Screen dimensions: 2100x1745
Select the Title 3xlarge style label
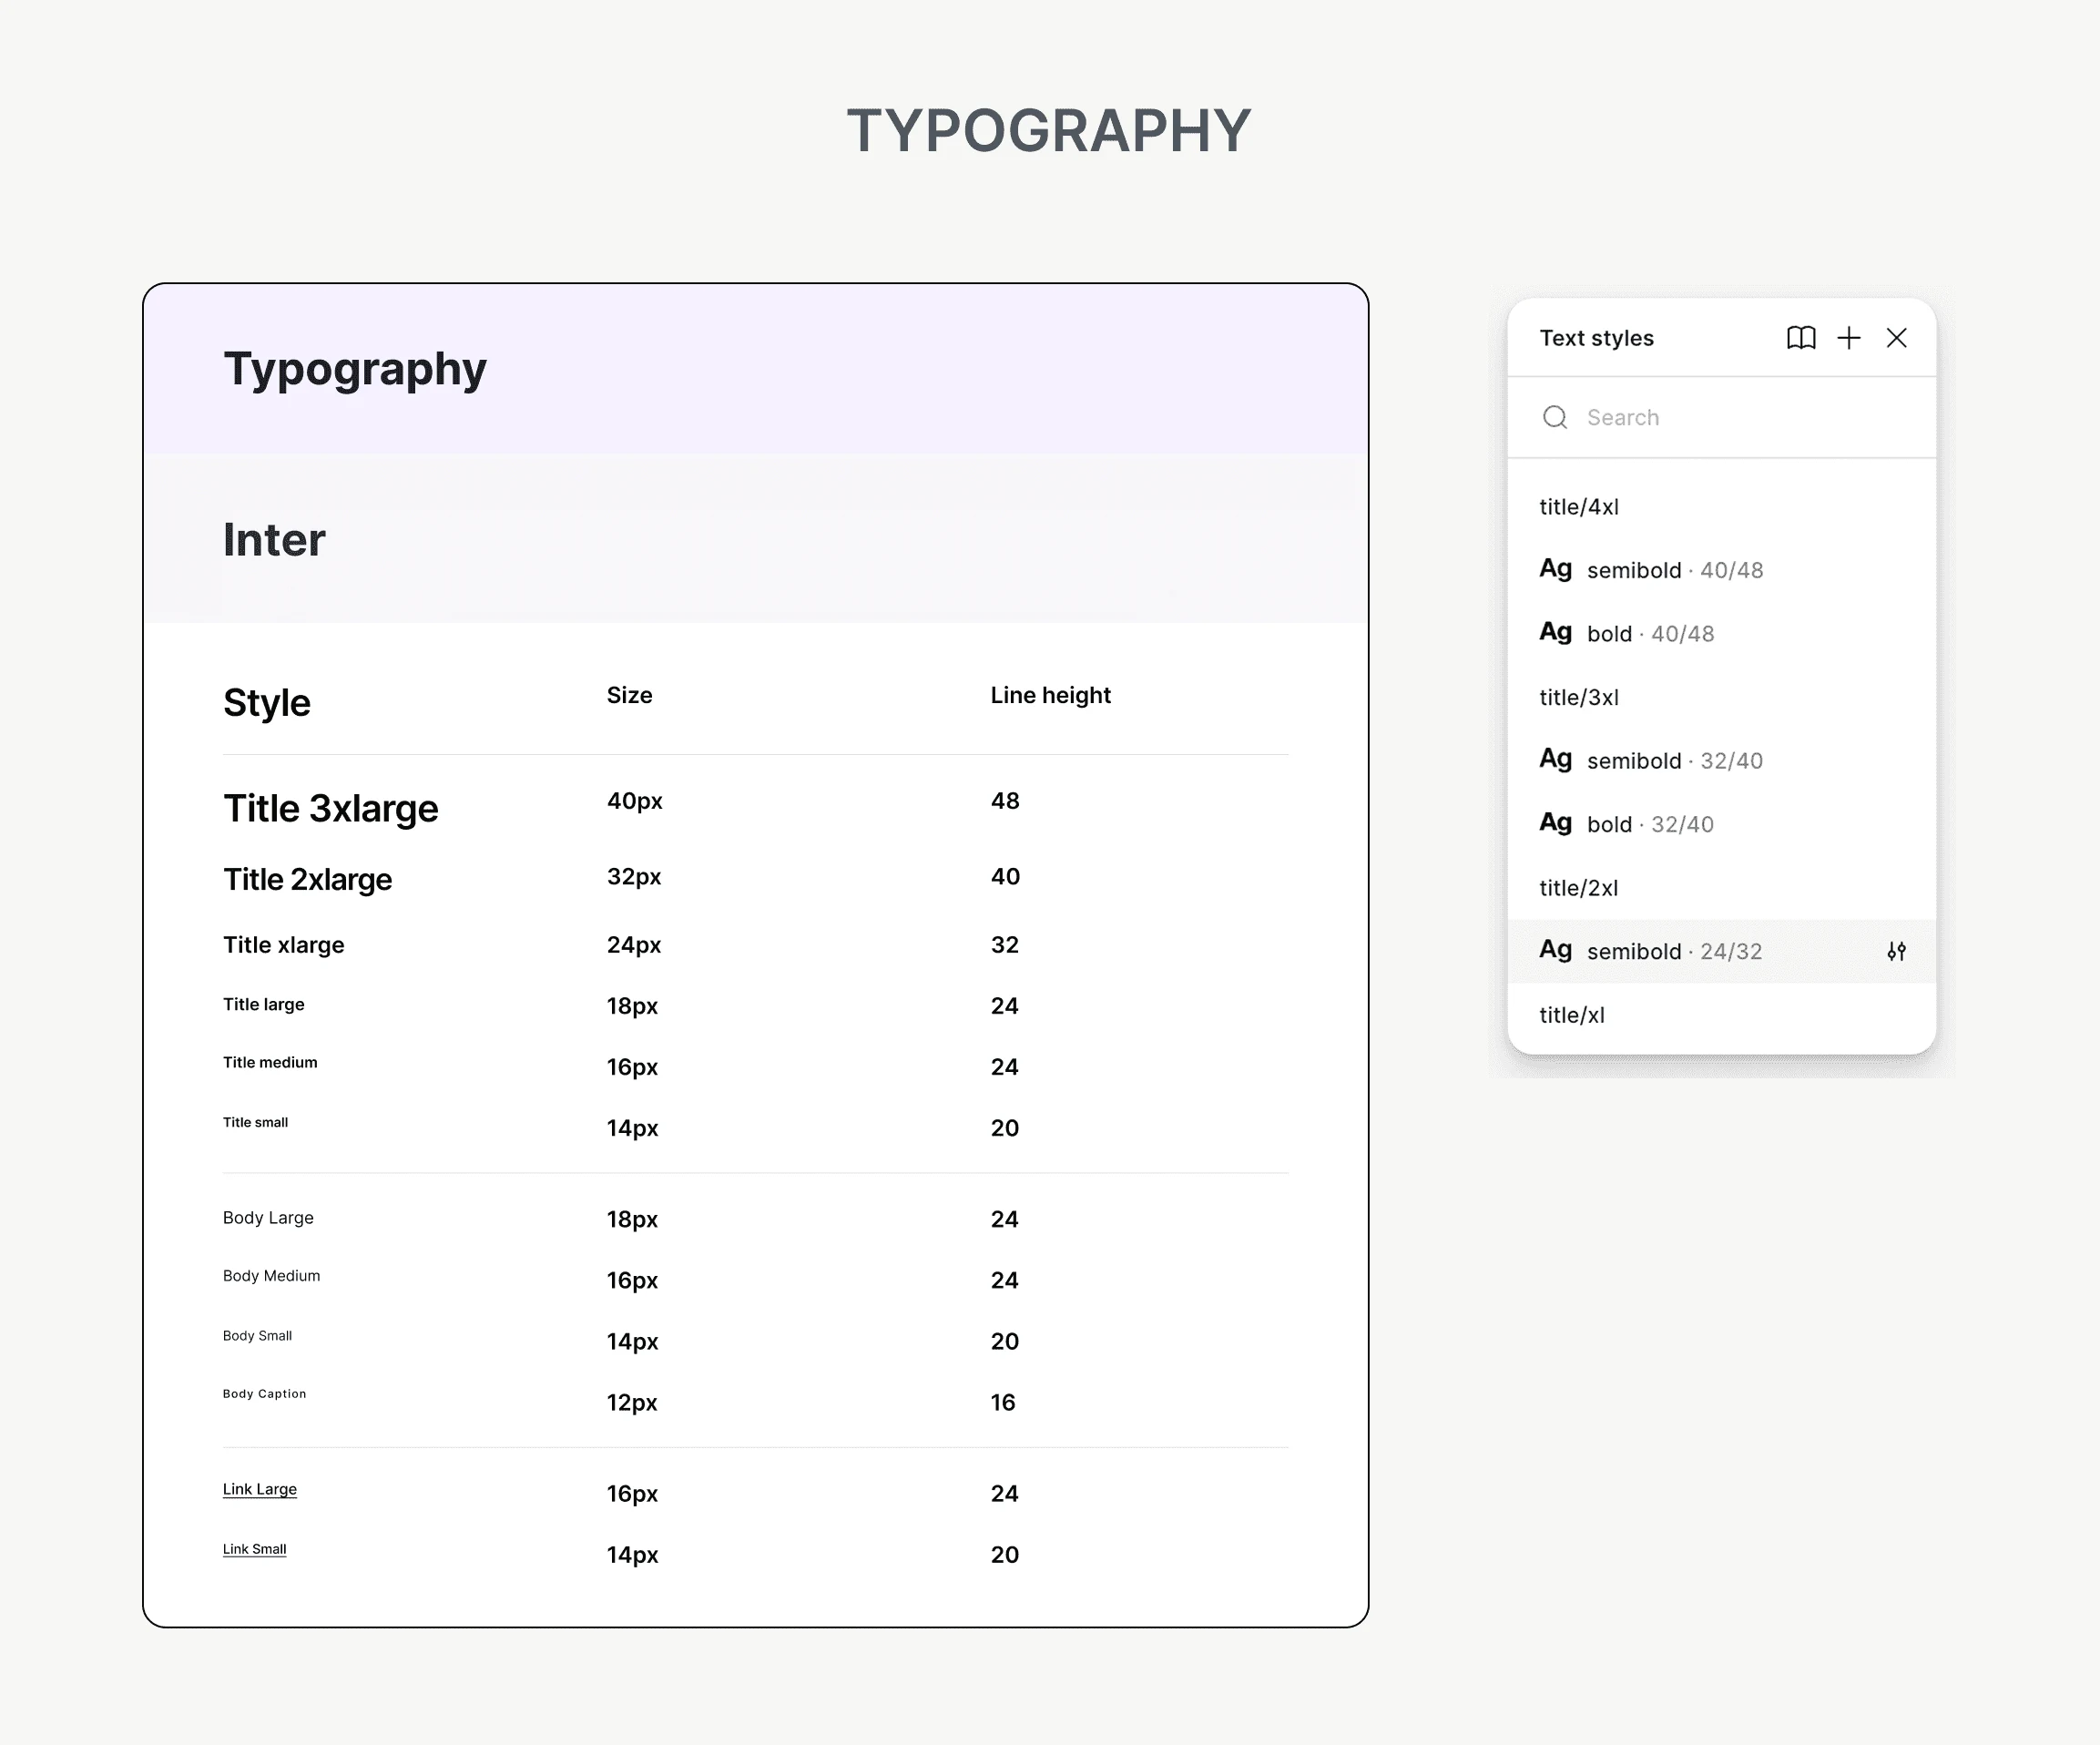coord(331,808)
